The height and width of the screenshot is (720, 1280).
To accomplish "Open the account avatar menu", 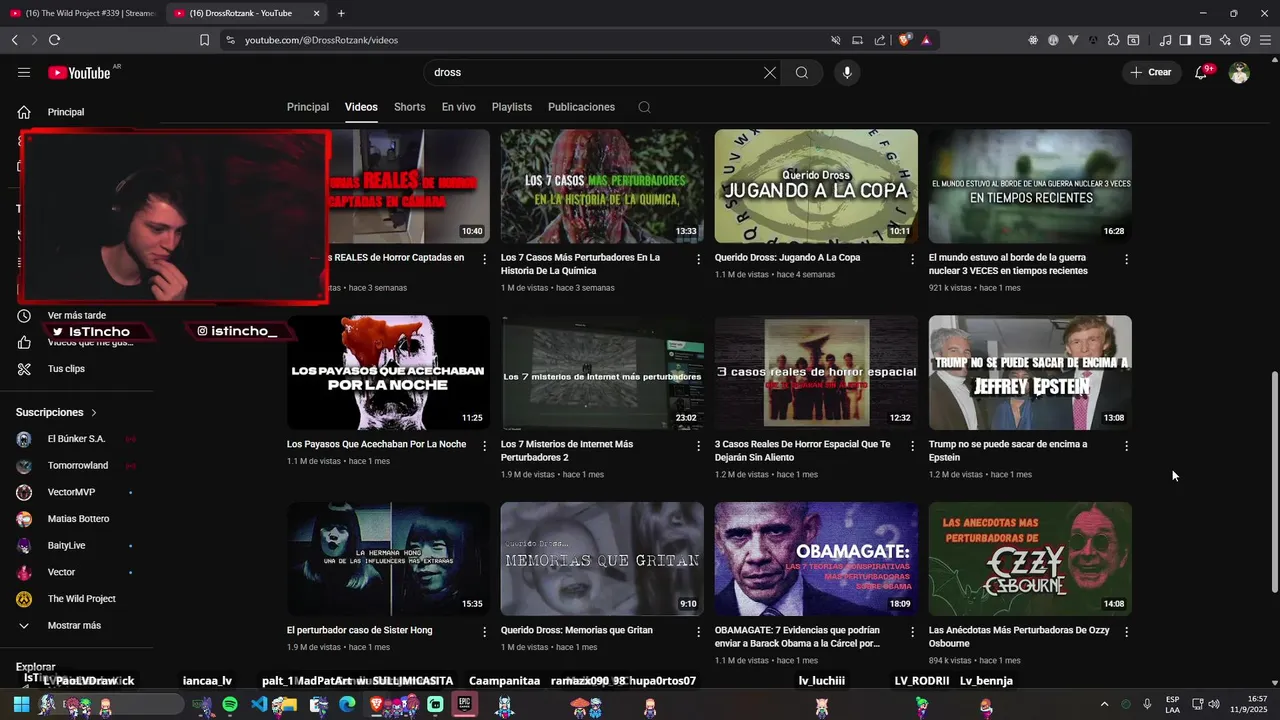I will pos(1239,72).
